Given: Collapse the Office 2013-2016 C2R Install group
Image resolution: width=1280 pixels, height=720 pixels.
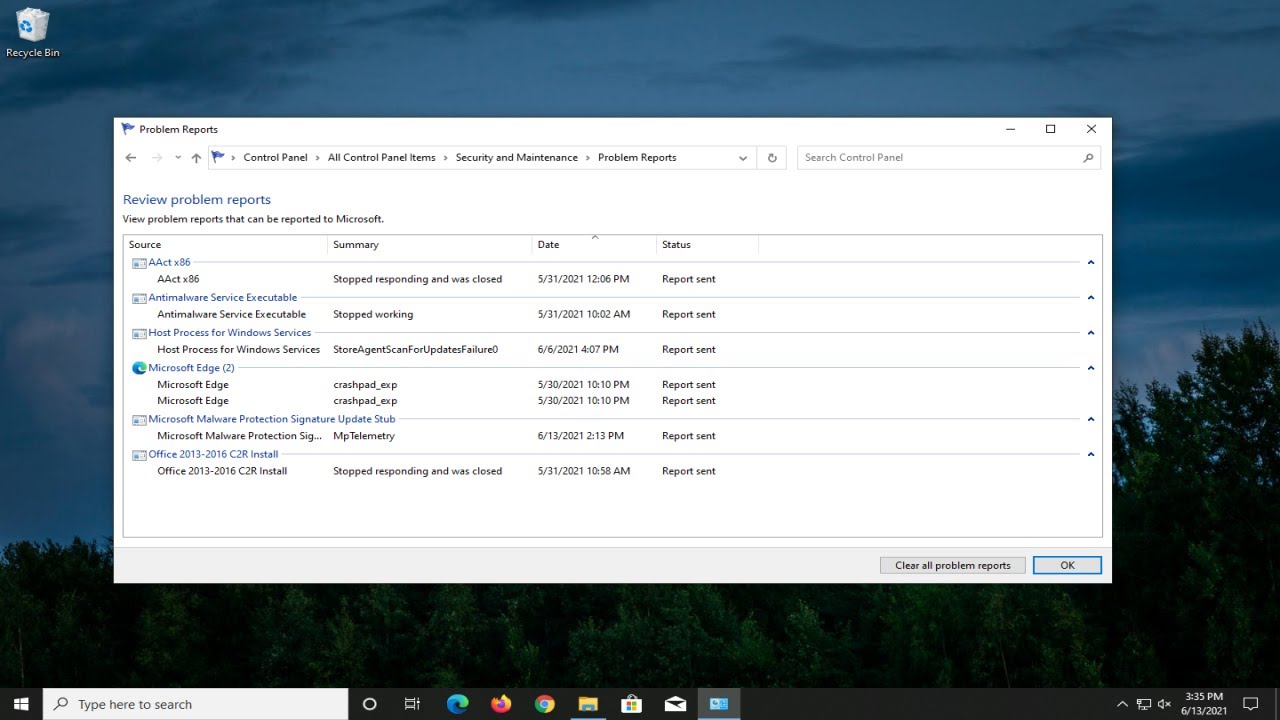Looking at the screenshot, I should coord(1091,455).
